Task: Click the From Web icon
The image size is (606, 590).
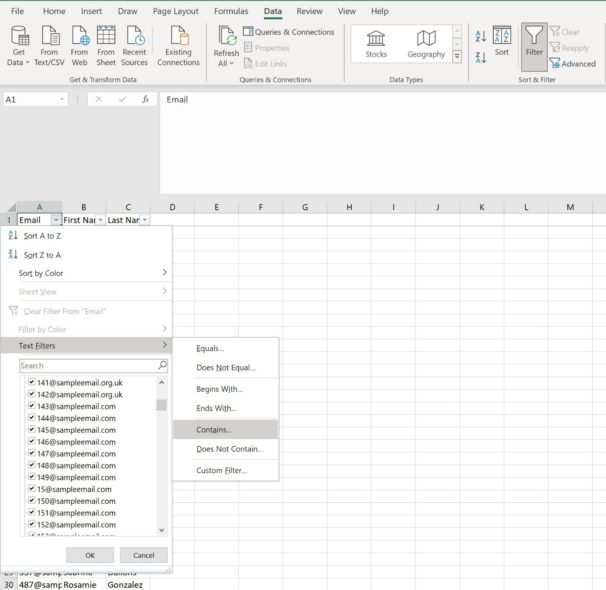Action: click(x=80, y=37)
